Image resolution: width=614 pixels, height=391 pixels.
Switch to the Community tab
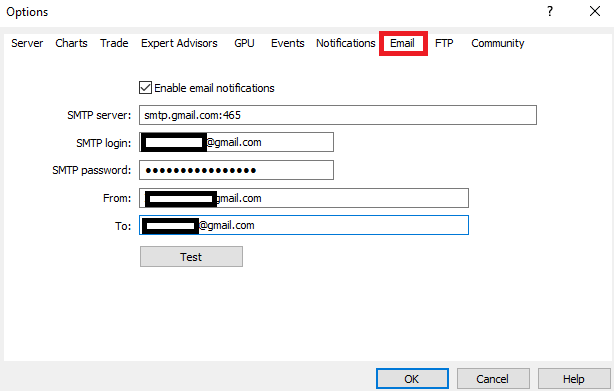pos(497,43)
